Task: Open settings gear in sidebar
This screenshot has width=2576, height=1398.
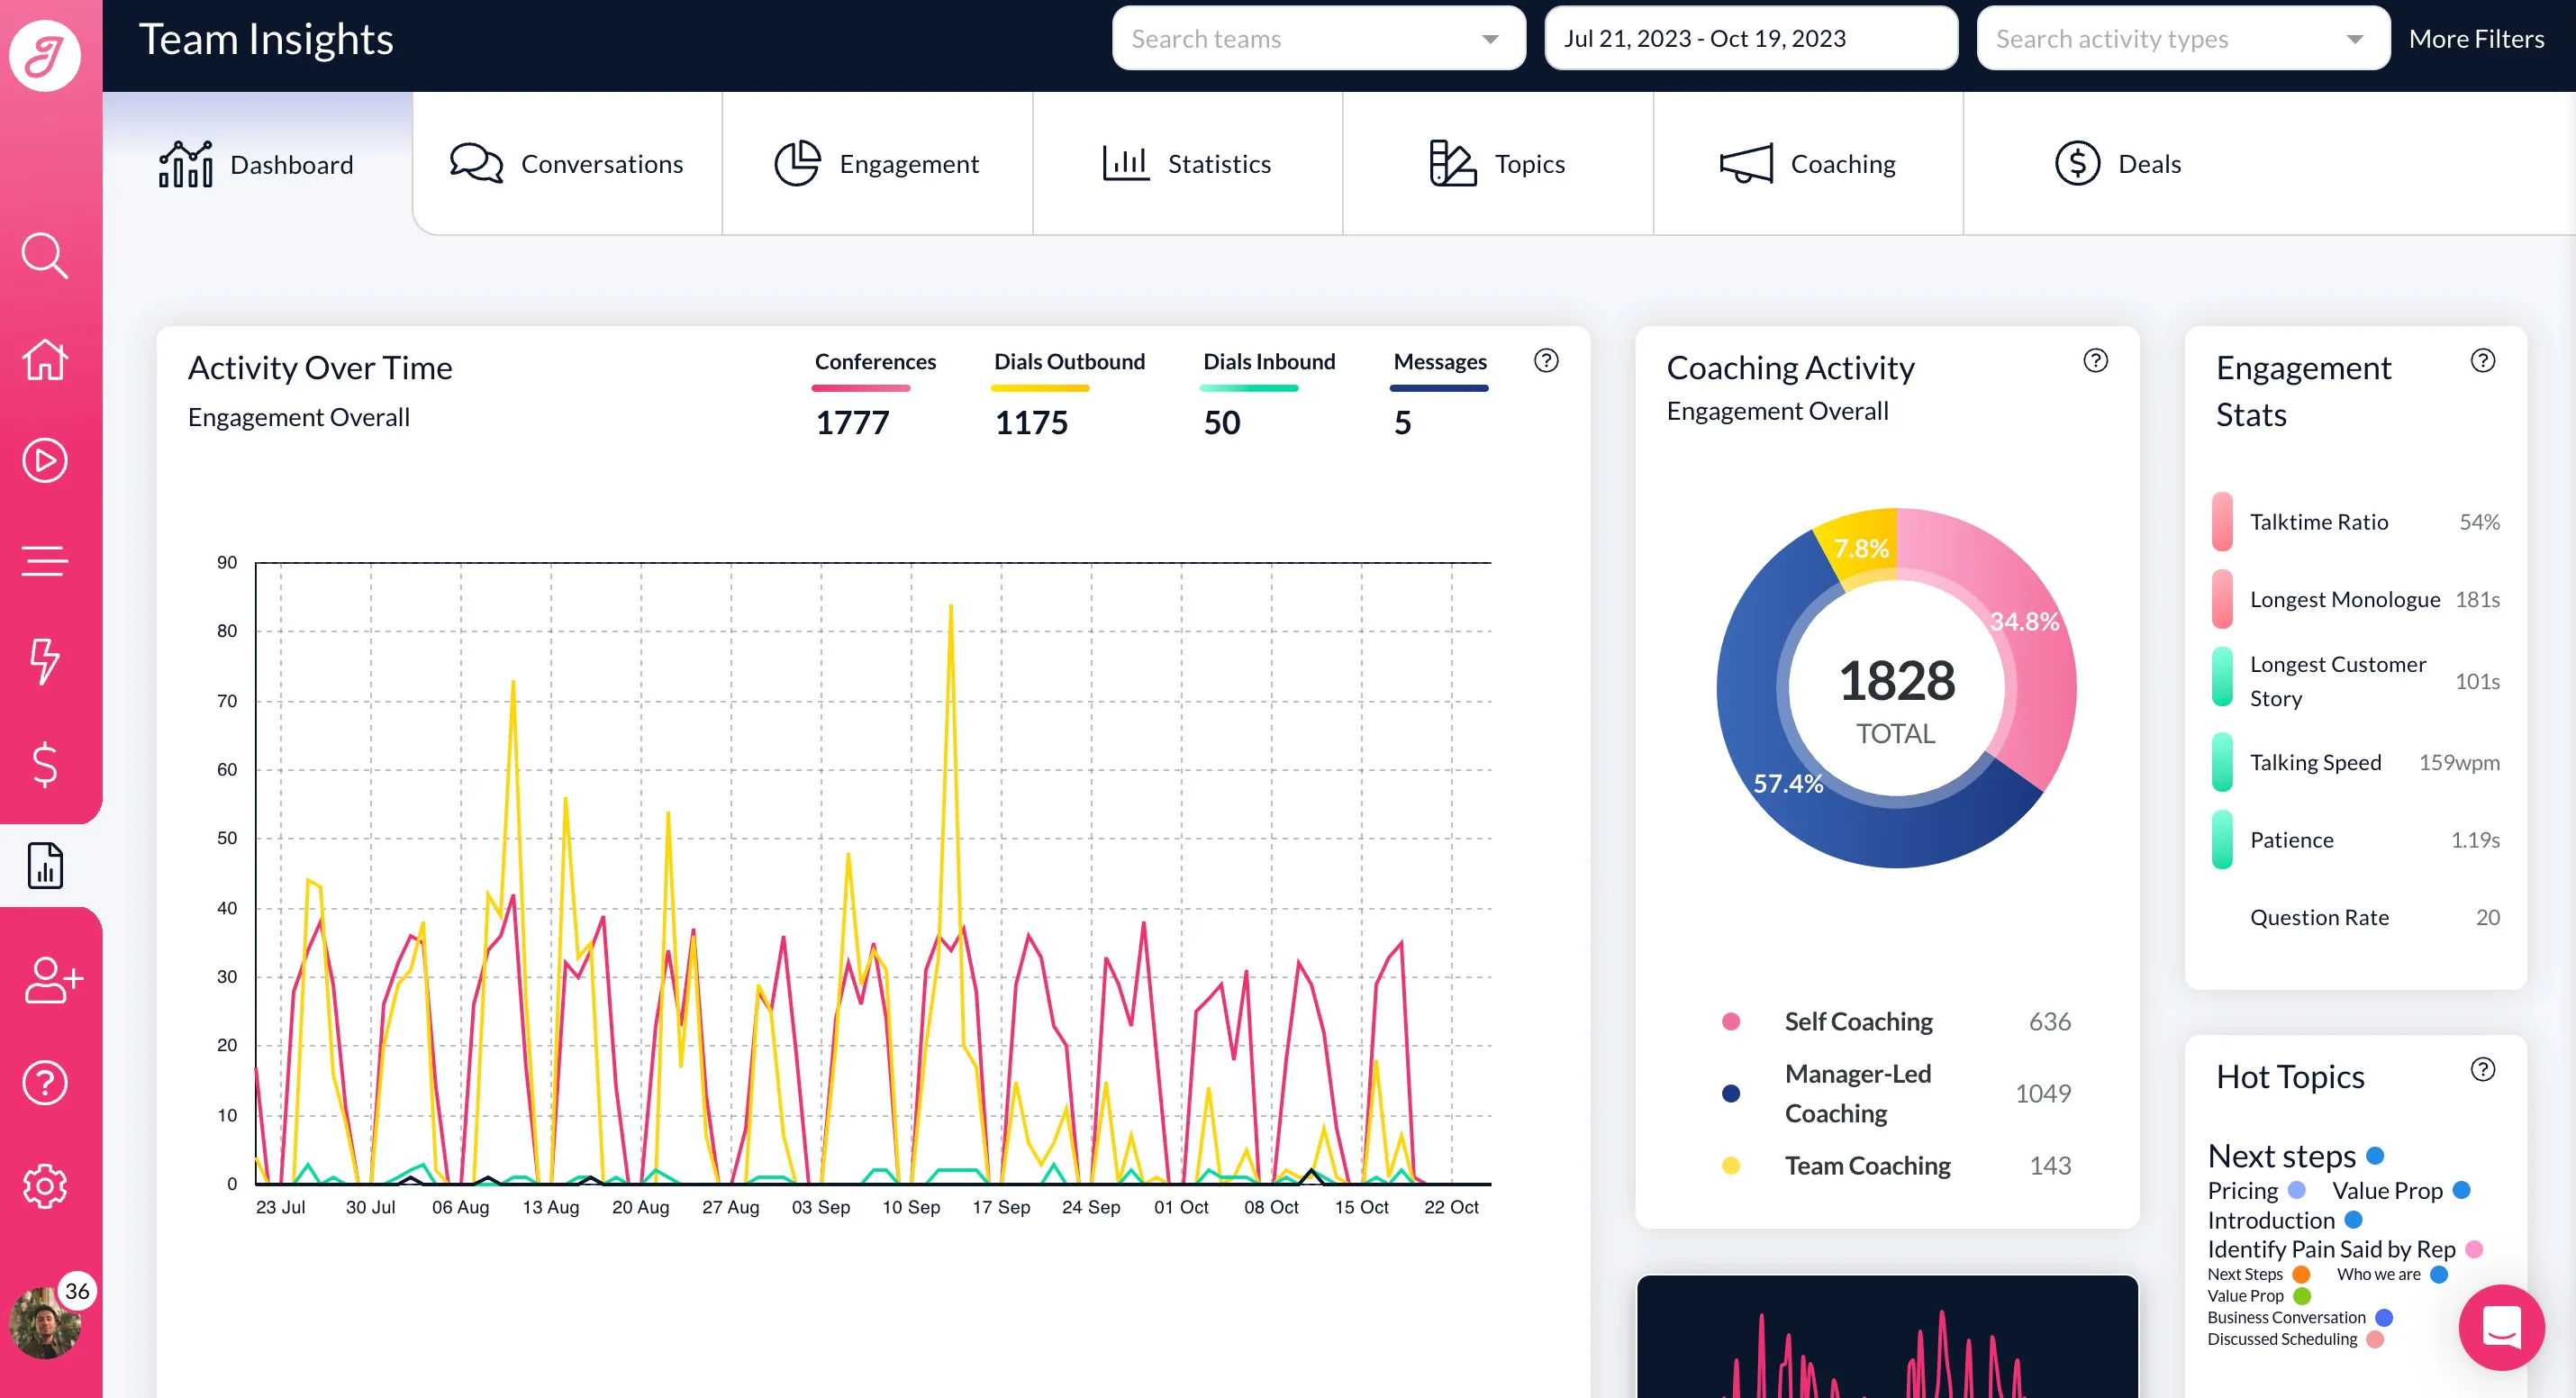Action: click(45, 1186)
